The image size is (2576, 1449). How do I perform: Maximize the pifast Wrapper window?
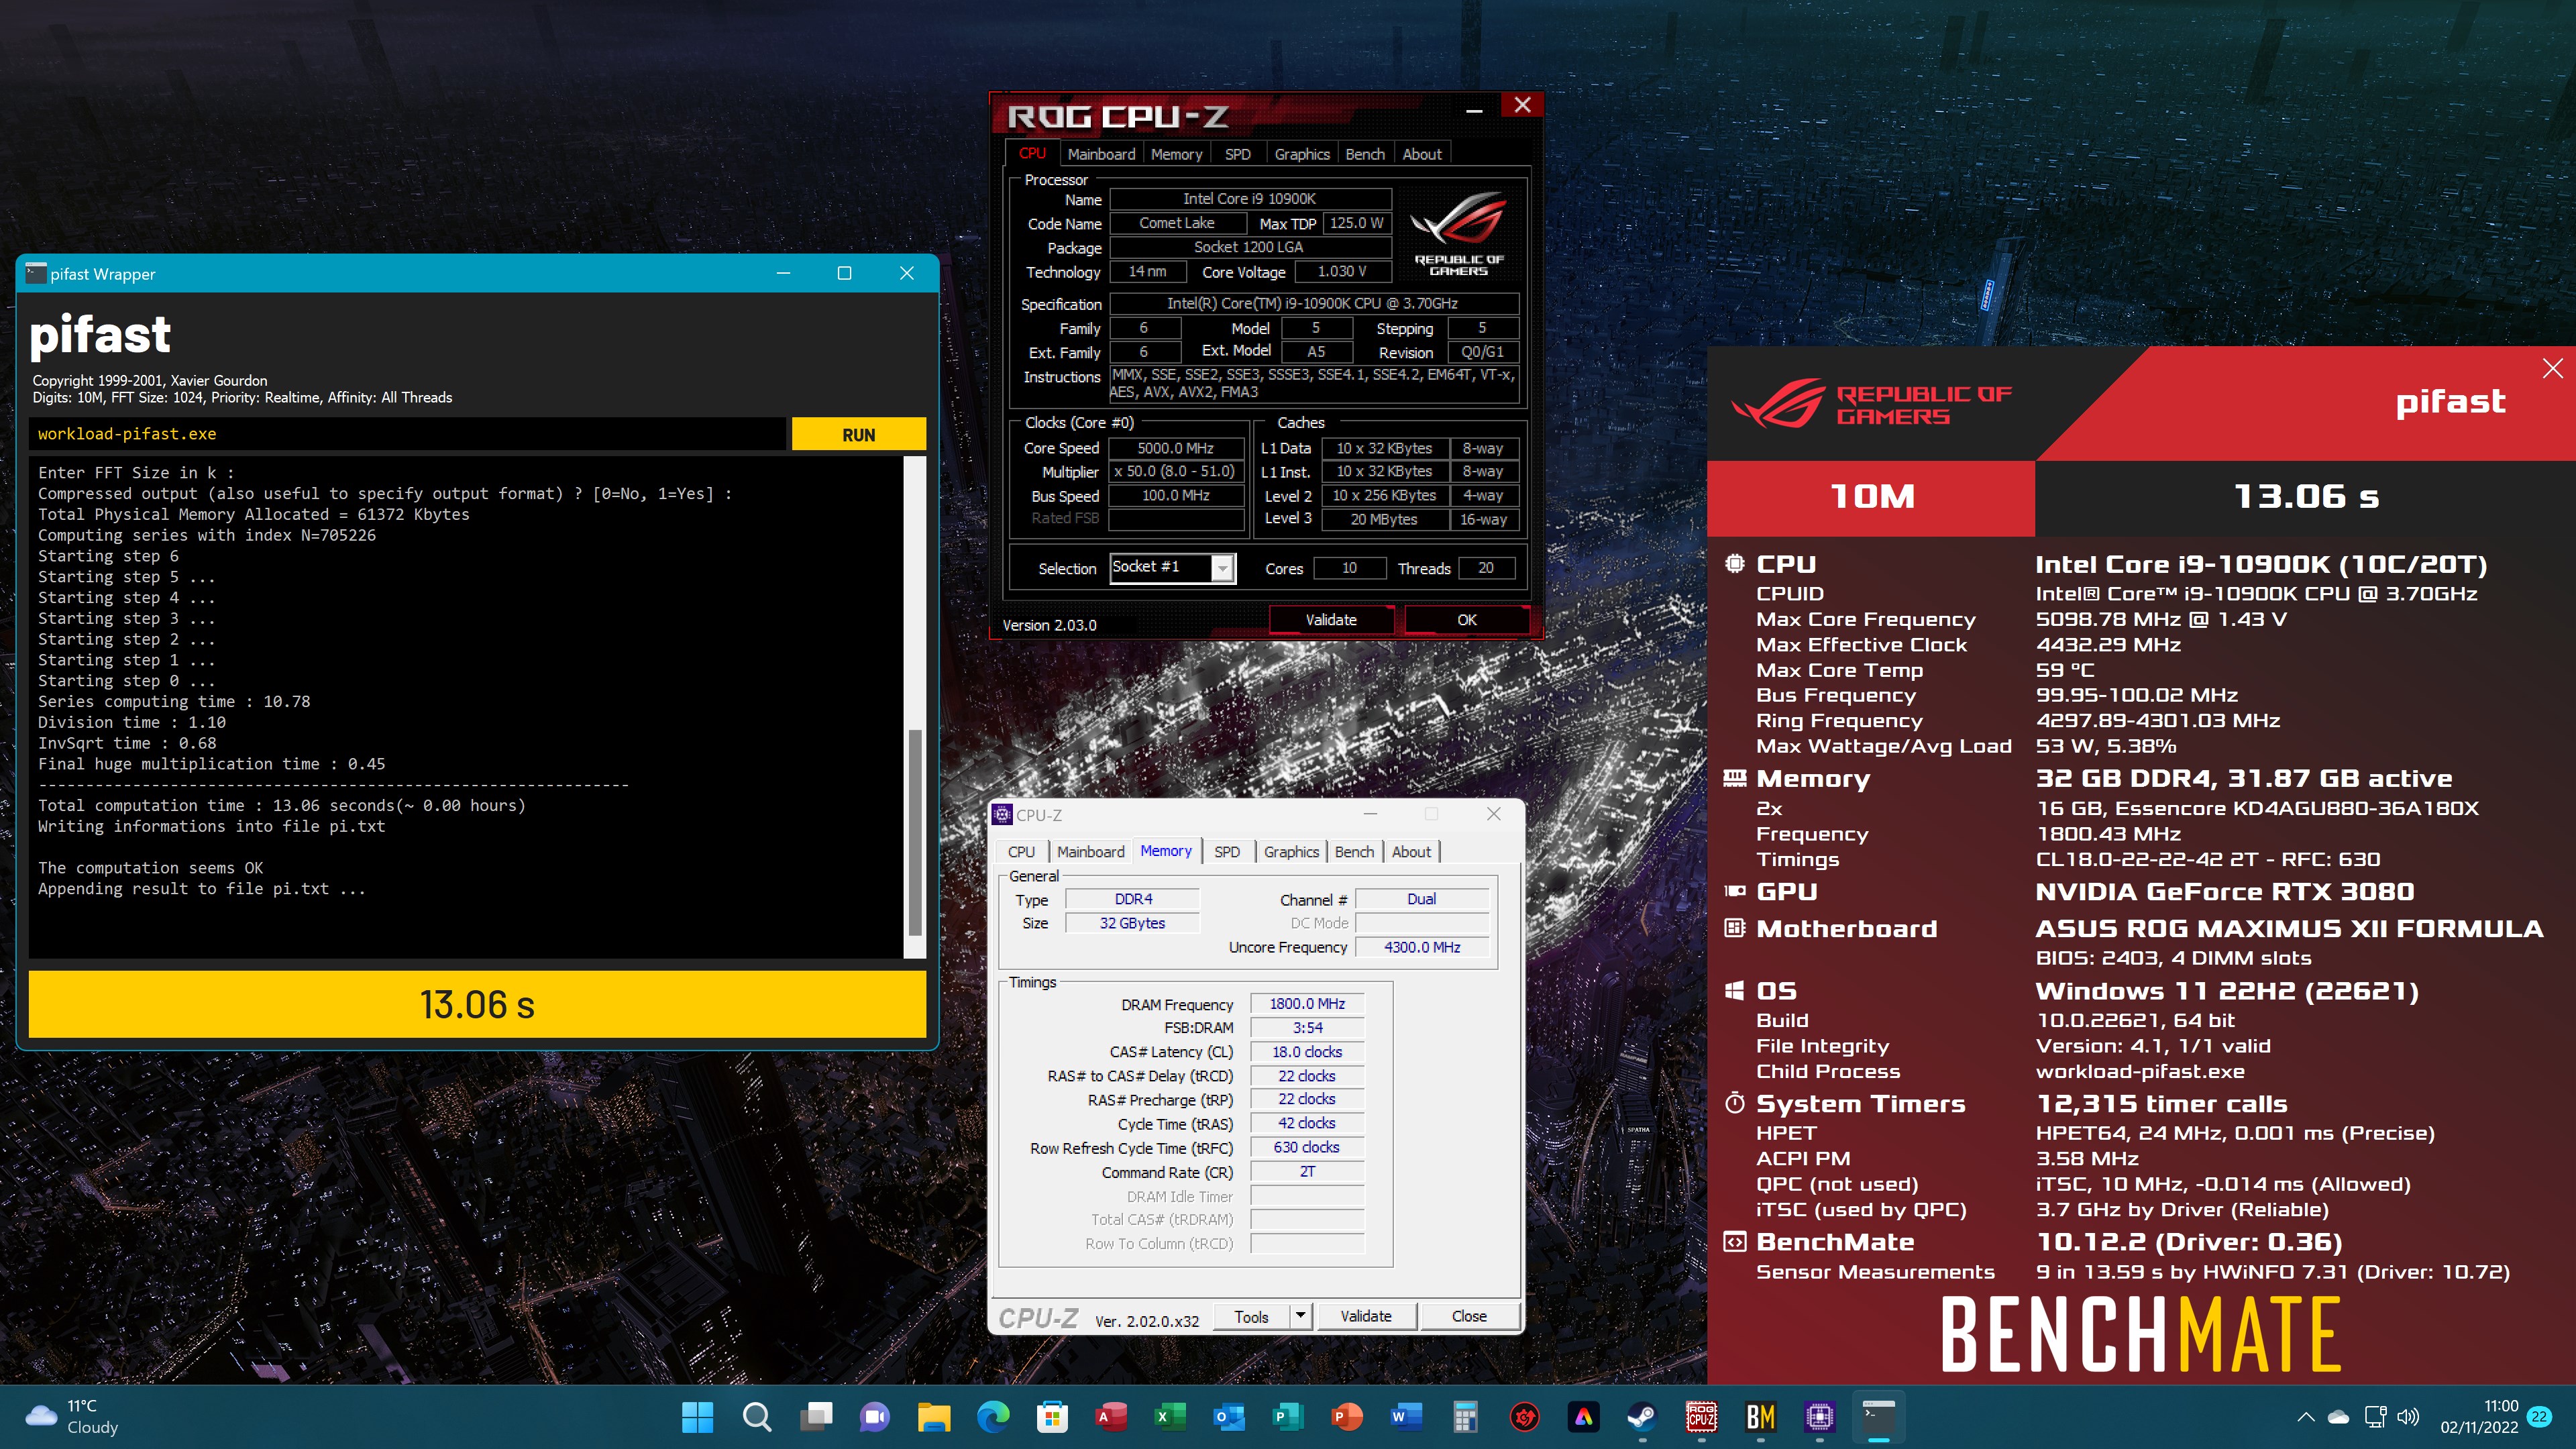(x=844, y=273)
